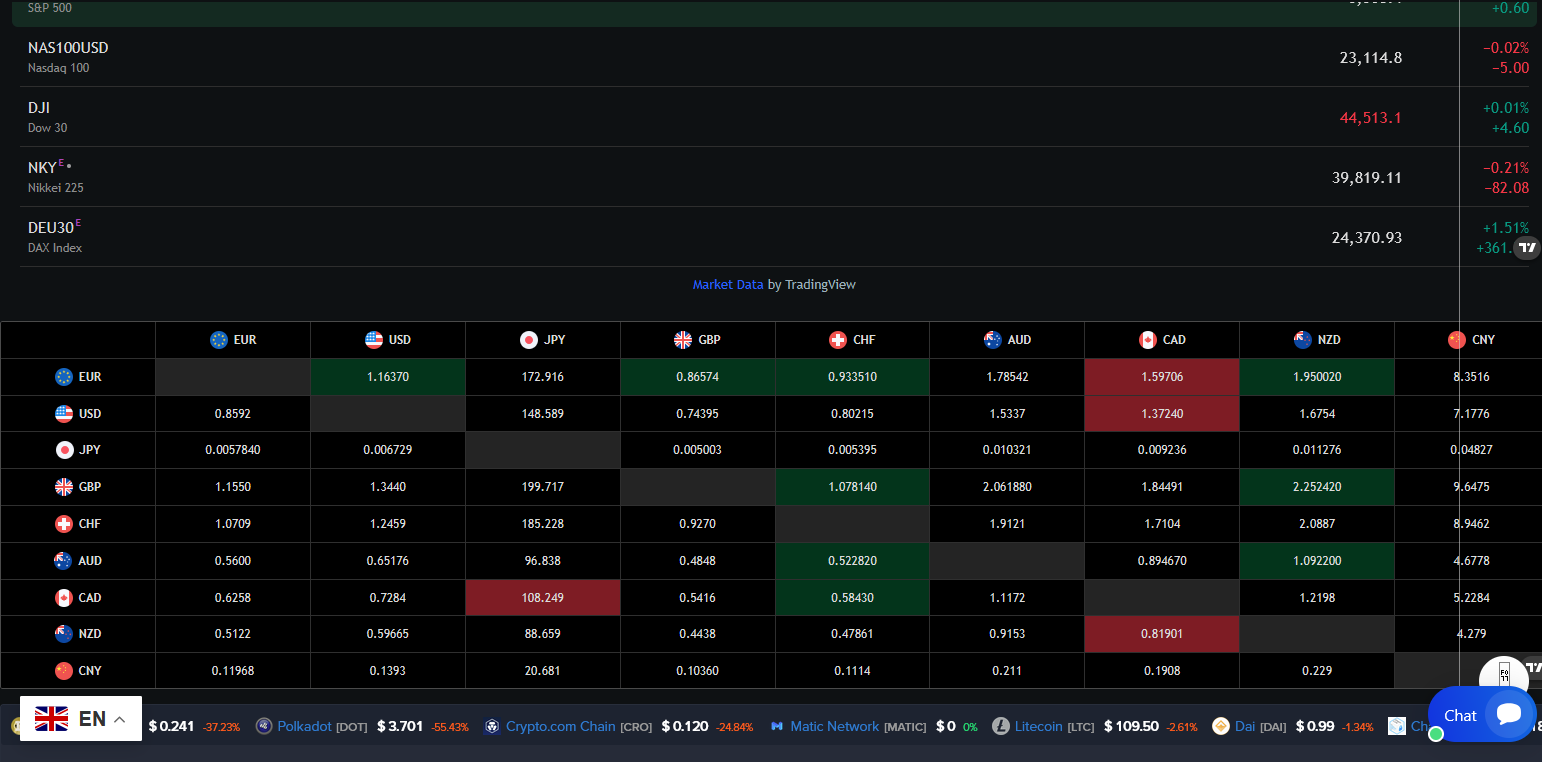Click EUR/JPY rate cell 172.916

[543, 377]
